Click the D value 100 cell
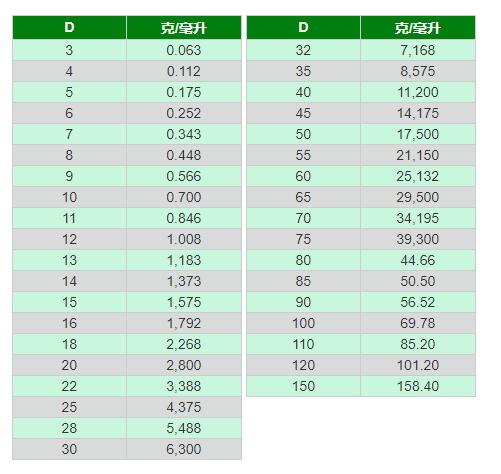501x474 pixels. click(303, 323)
